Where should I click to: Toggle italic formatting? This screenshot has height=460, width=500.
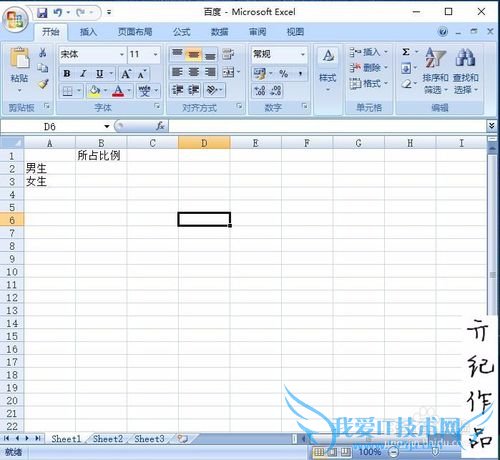tap(83, 74)
